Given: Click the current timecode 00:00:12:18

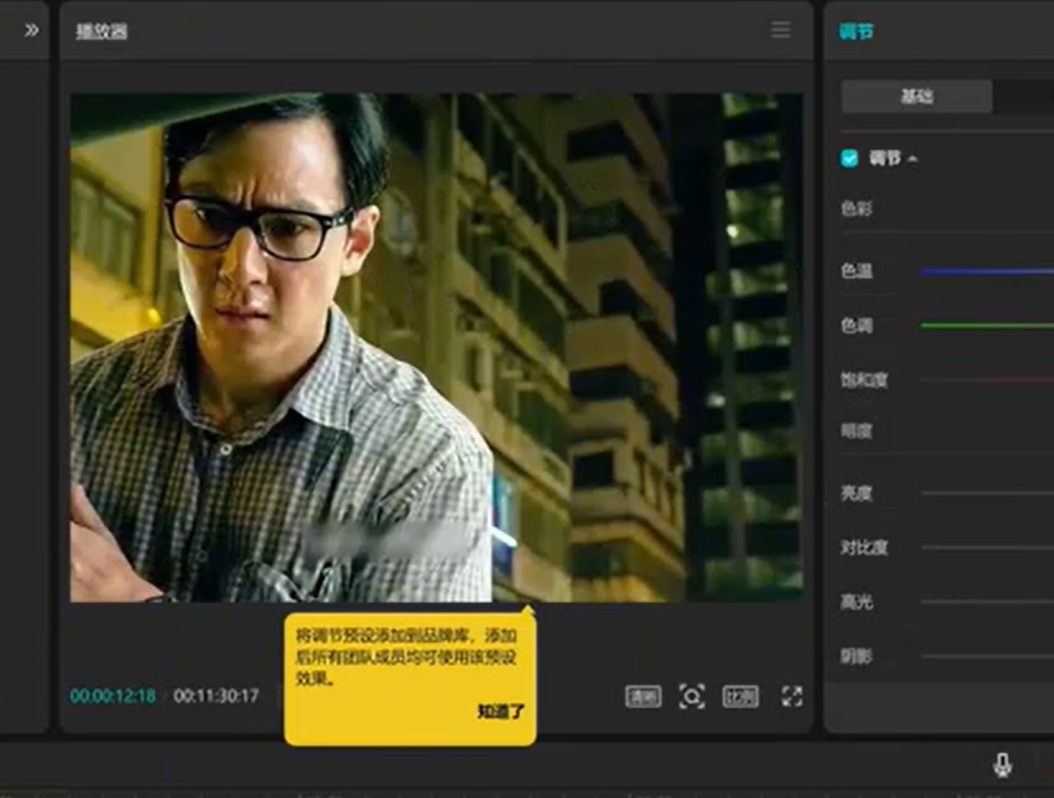Looking at the screenshot, I should pos(113,696).
